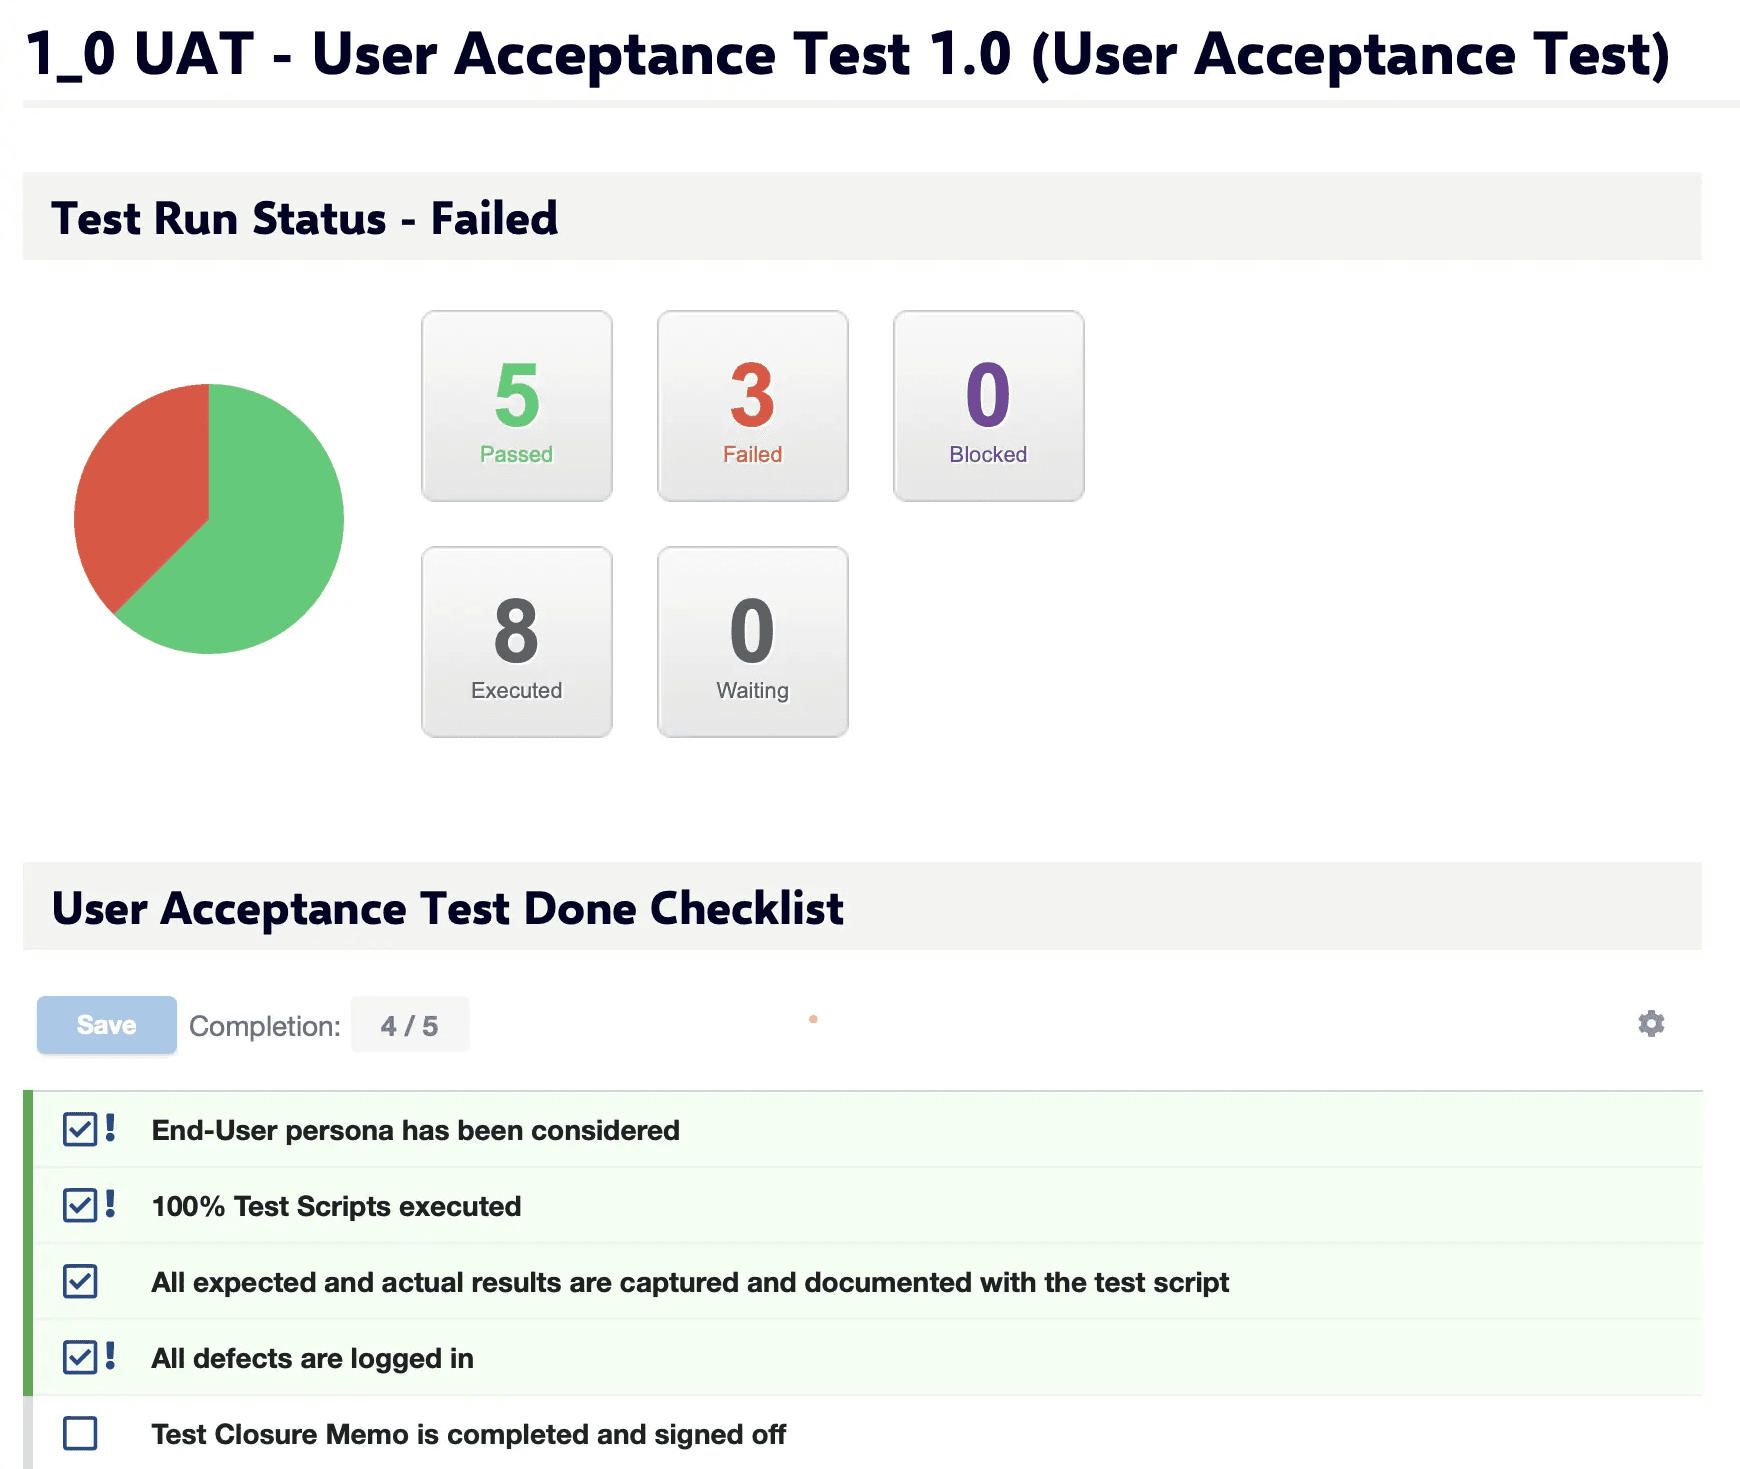The height and width of the screenshot is (1469, 1740).
Task: Open the 3 Failed tile
Action: tap(753, 406)
